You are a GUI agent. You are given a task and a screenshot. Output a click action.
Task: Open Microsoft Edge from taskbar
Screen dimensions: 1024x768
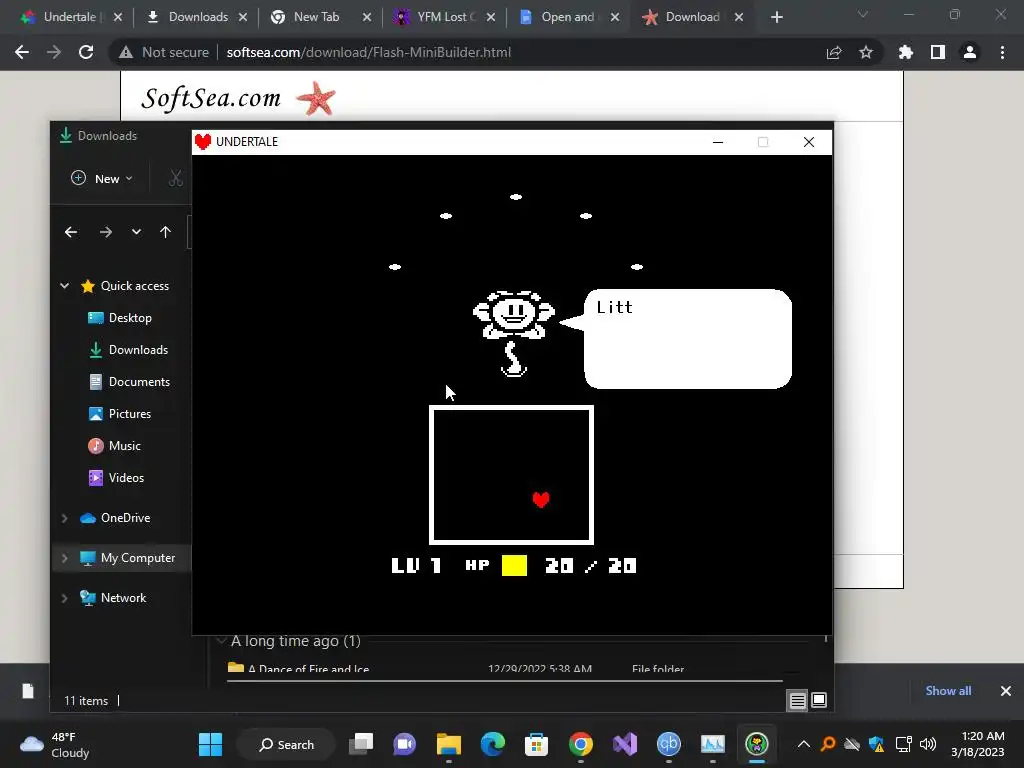tap(493, 744)
